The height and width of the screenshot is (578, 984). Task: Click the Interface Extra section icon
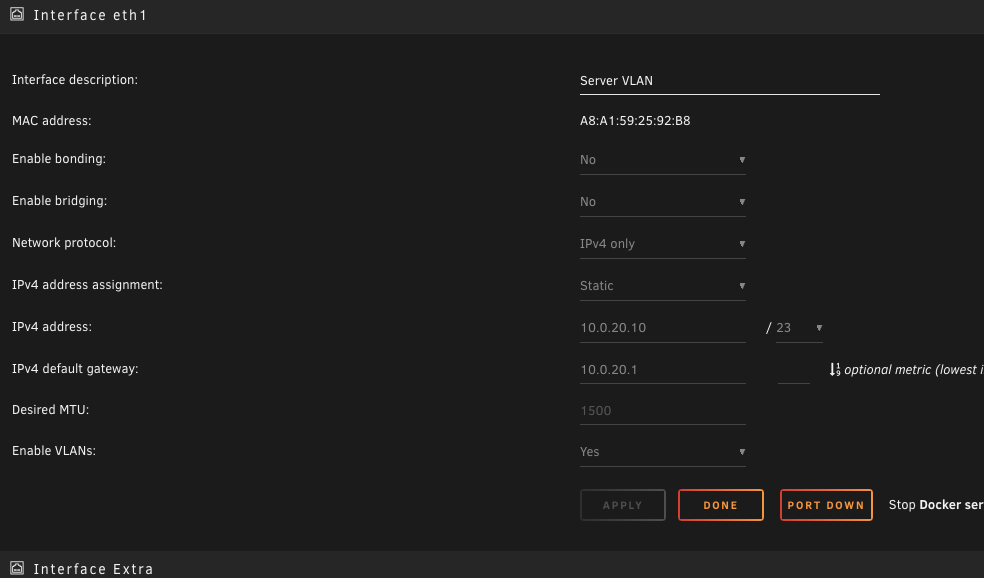click(17, 568)
